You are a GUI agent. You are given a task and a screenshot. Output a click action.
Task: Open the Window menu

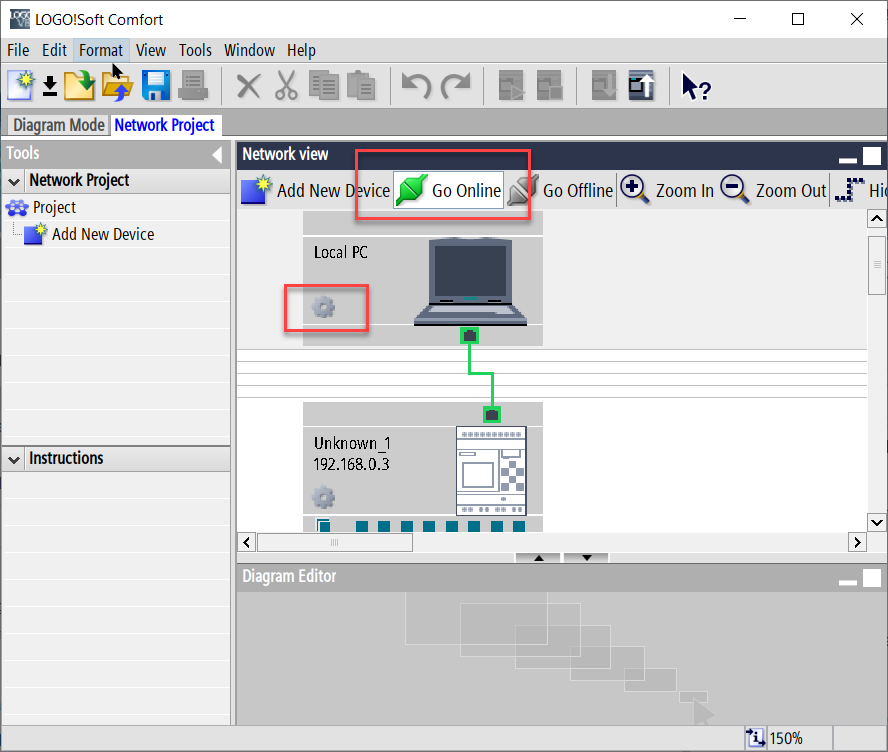click(249, 50)
